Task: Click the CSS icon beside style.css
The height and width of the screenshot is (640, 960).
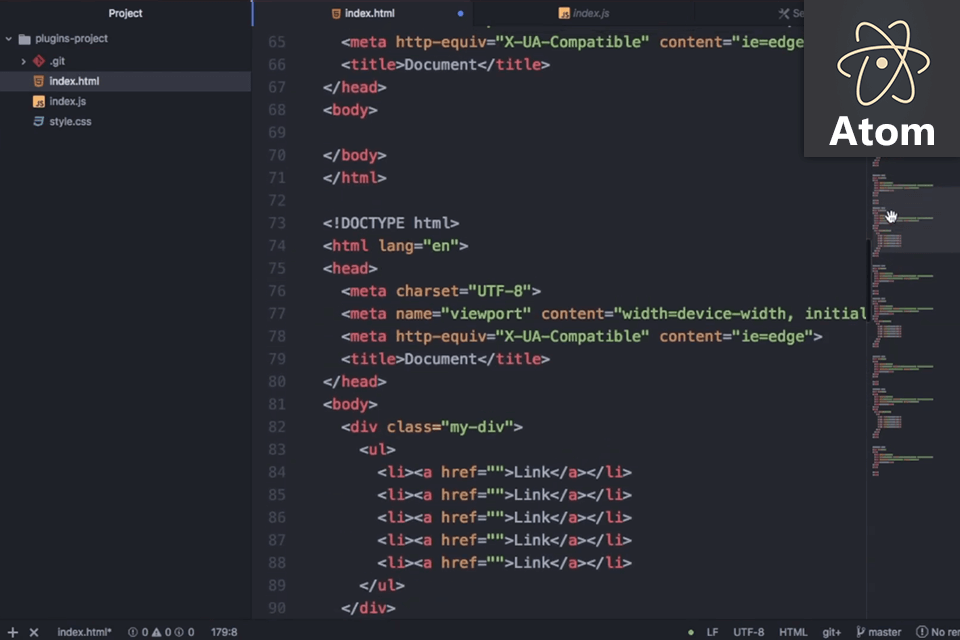Action: point(39,121)
